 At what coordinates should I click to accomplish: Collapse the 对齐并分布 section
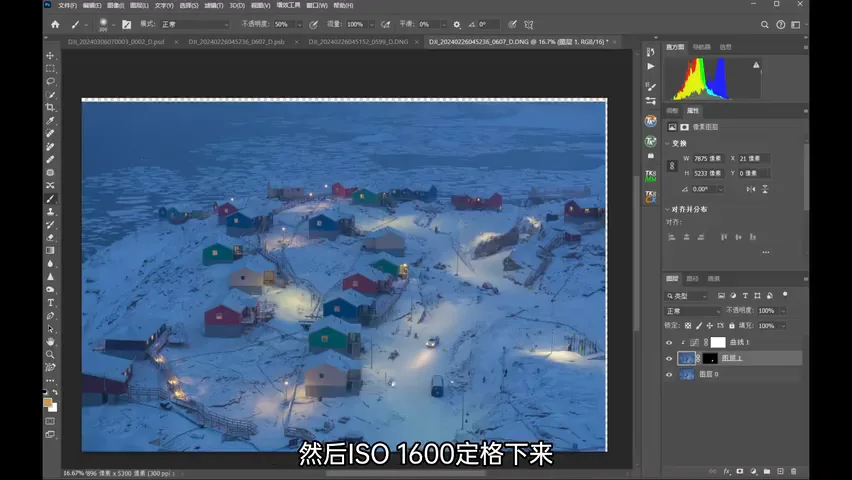click(x=668, y=209)
